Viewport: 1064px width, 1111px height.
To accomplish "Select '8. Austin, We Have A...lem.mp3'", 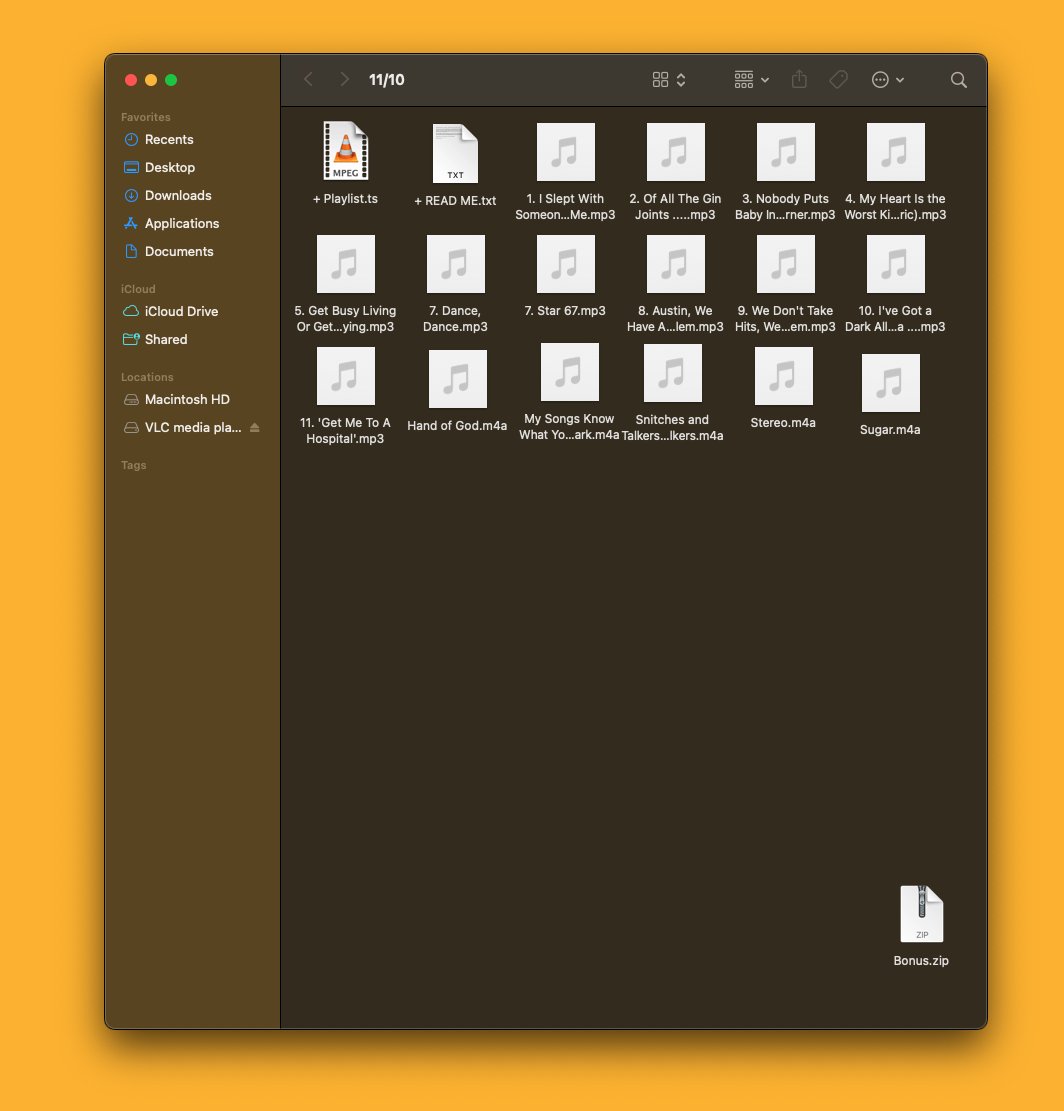I will point(675,264).
